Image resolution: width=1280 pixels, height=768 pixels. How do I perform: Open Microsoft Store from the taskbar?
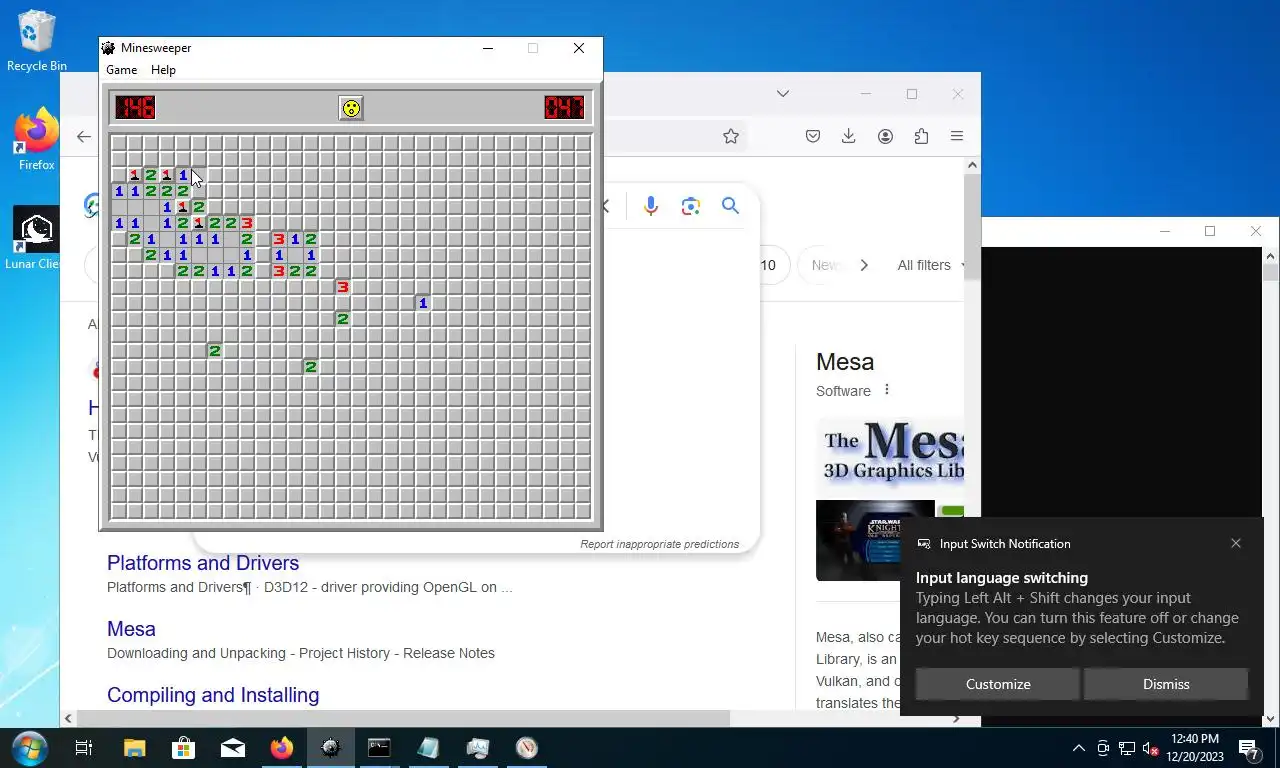[183, 748]
